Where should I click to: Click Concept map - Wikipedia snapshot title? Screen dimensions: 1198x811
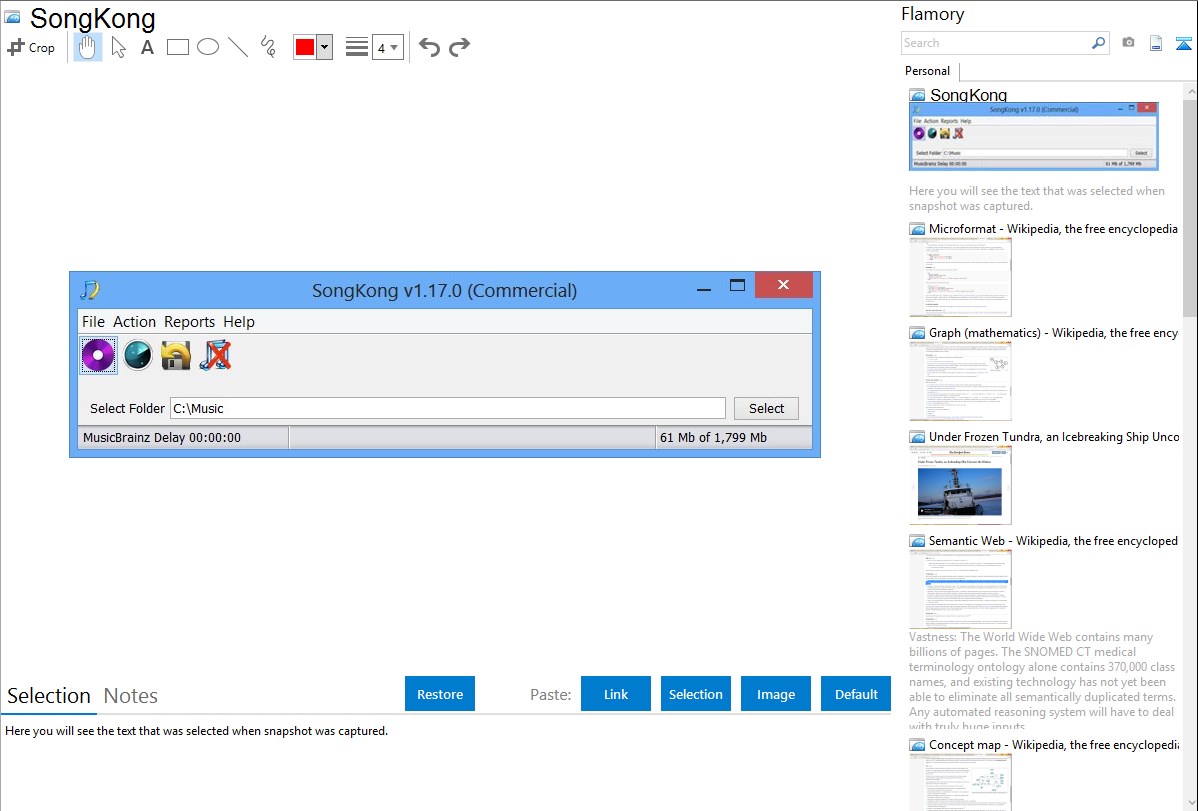pyautogui.click(x=1053, y=744)
